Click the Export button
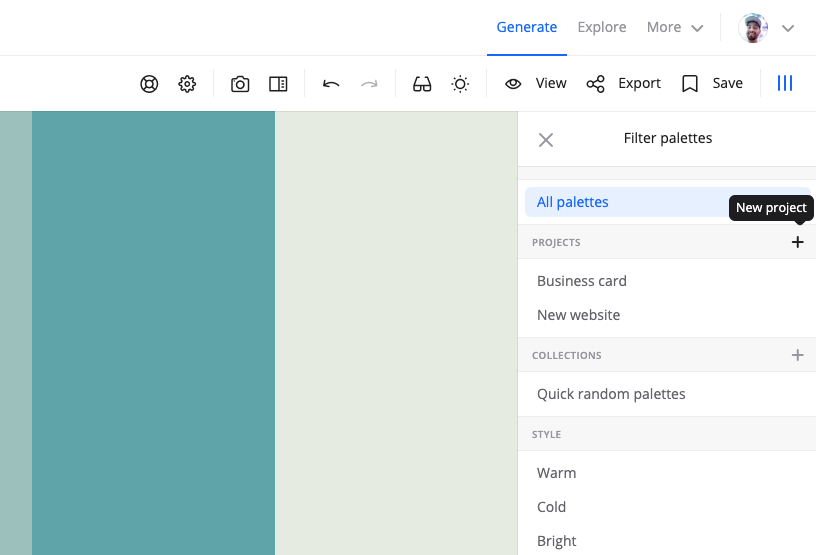816x555 pixels. [624, 84]
